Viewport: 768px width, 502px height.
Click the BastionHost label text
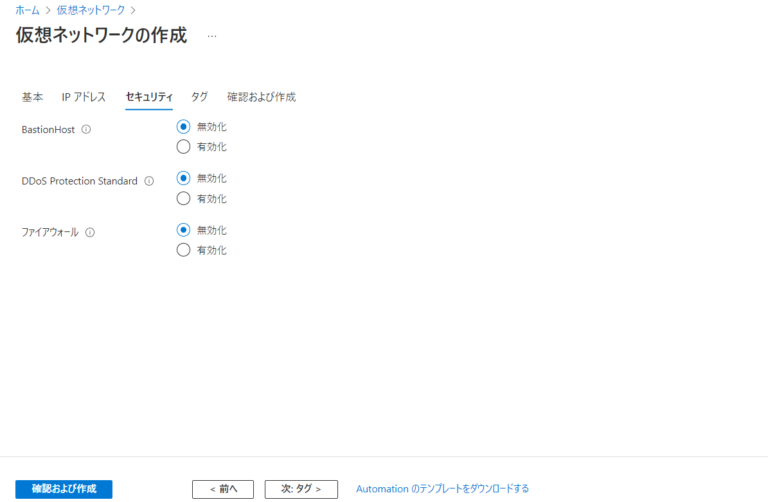point(48,130)
